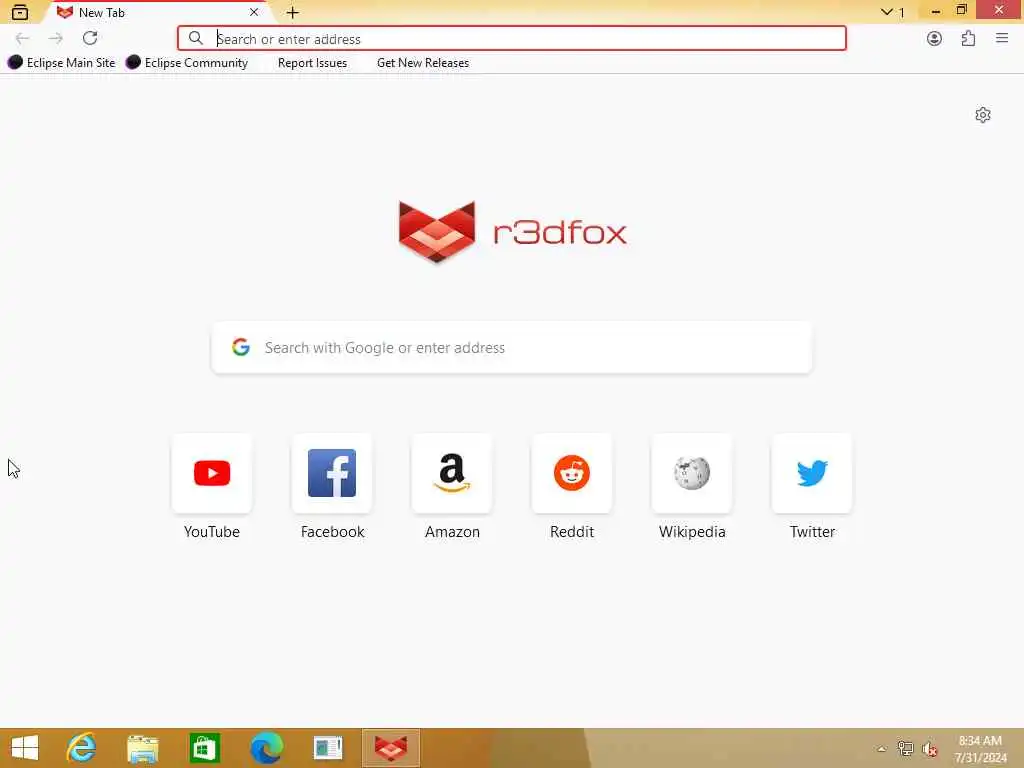Open the Report Issues bookmark
1024x768 pixels.
(x=312, y=63)
